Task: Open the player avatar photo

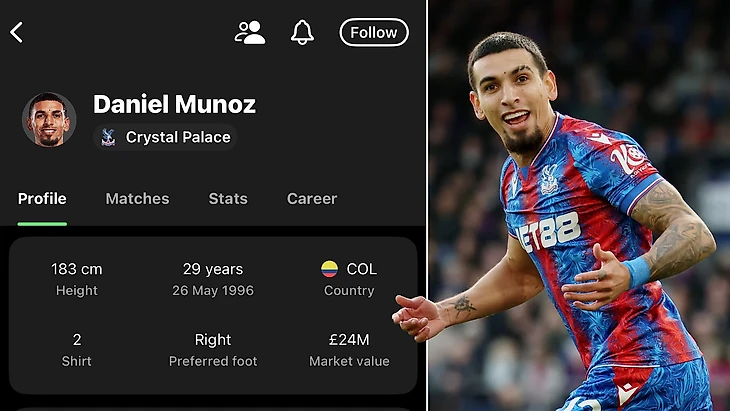Action: pyautogui.click(x=49, y=120)
